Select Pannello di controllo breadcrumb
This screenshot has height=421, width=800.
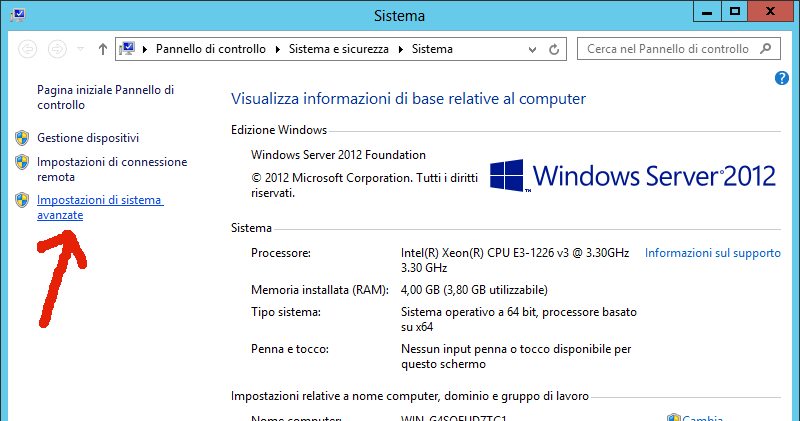pyautogui.click(x=211, y=49)
